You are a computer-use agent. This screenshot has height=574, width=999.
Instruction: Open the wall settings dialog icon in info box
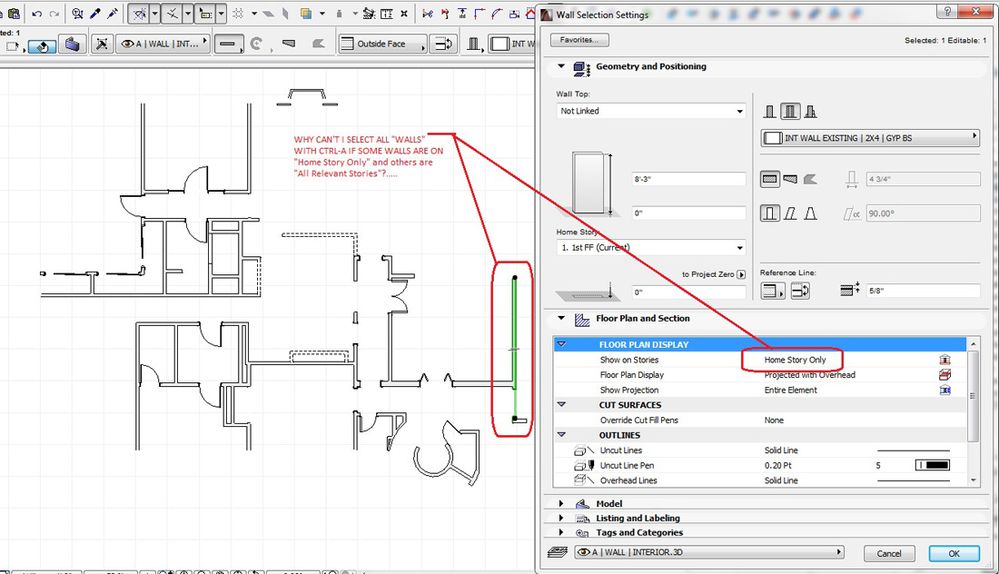(101, 44)
